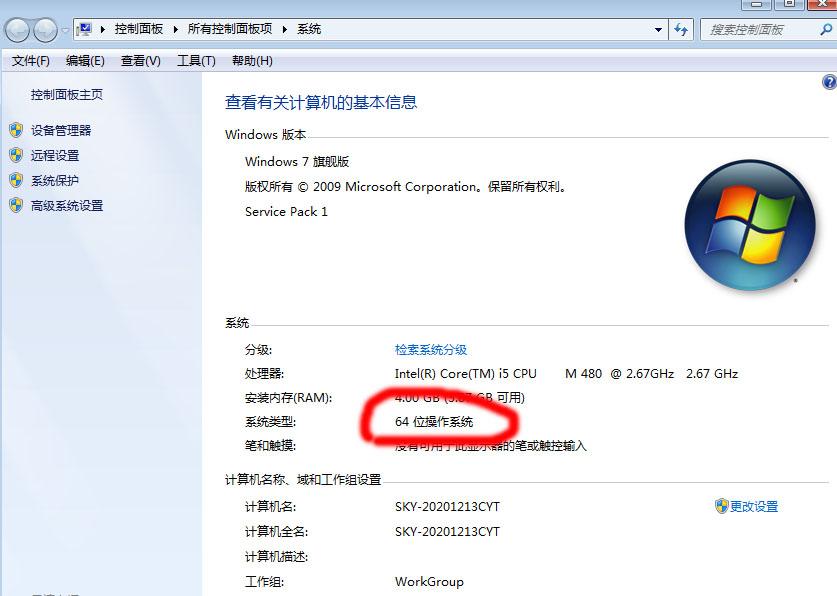Click the control panel icon in the address bar
Screen dimensions: 837x596
point(85,28)
